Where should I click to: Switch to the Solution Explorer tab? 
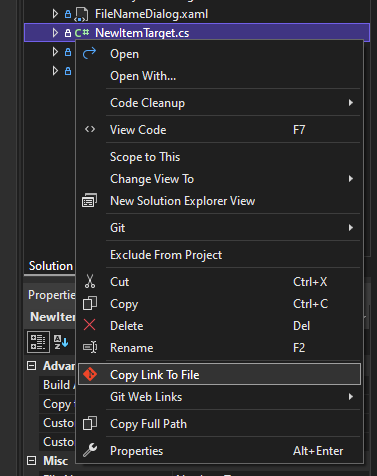51,266
